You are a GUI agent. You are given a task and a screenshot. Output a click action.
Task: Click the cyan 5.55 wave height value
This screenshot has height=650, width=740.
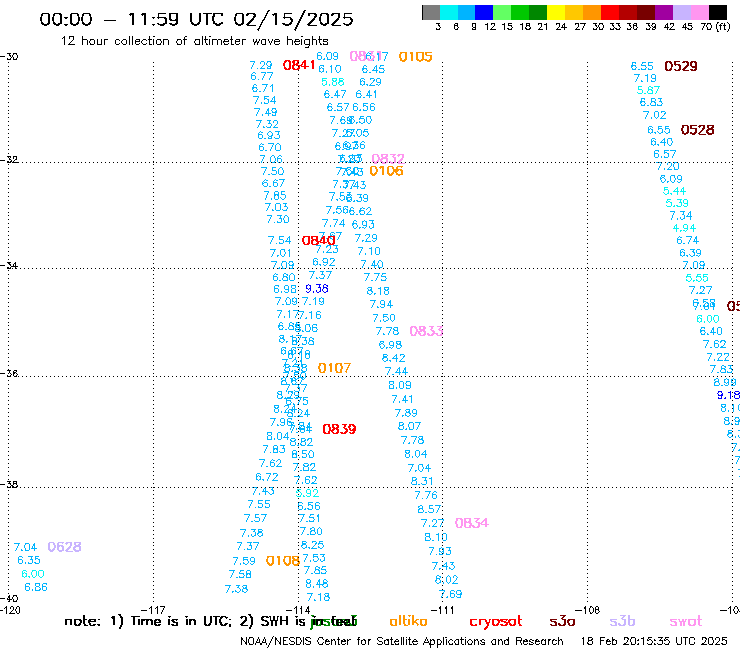click(x=697, y=278)
